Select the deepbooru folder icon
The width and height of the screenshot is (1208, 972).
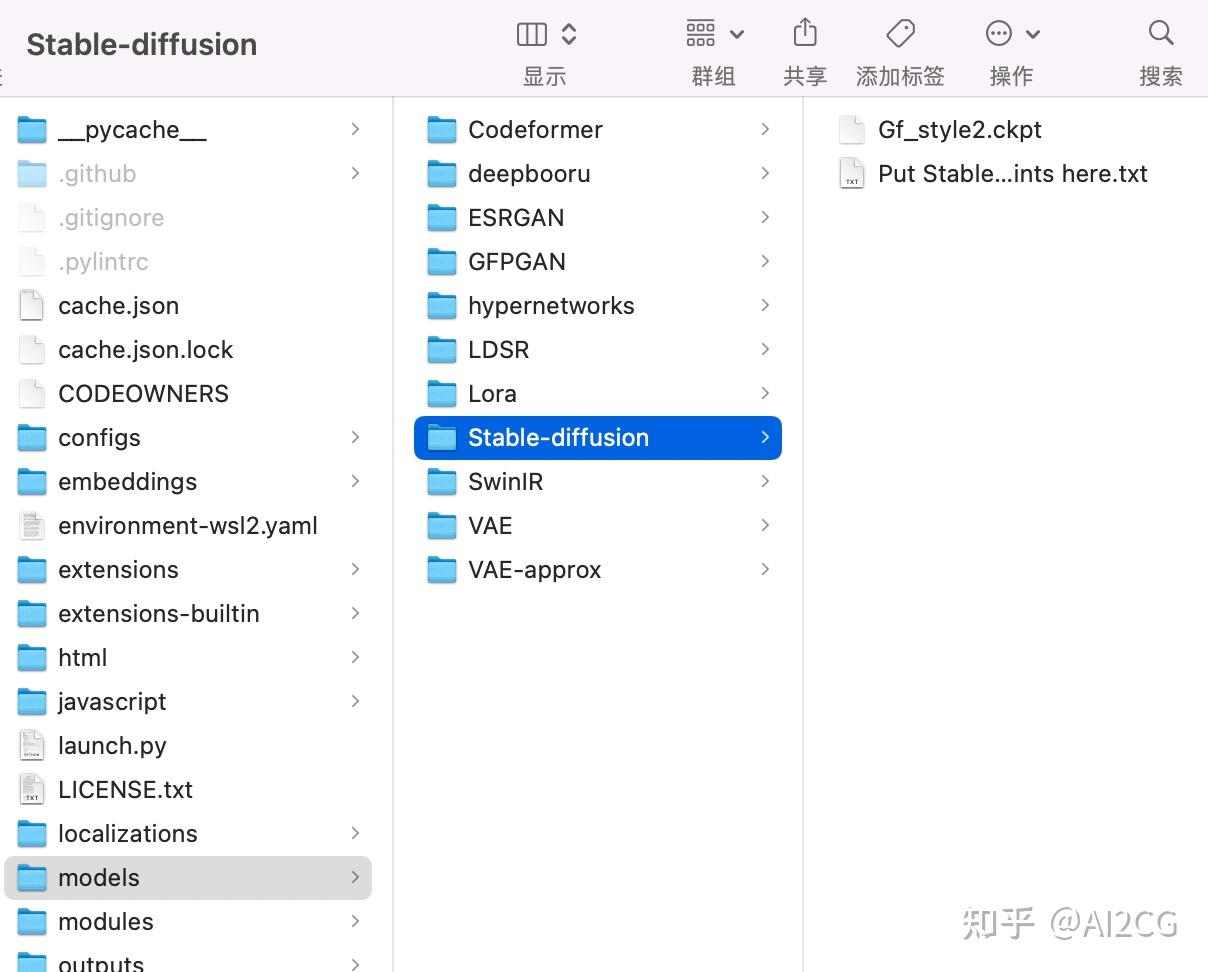click(441, 174)
